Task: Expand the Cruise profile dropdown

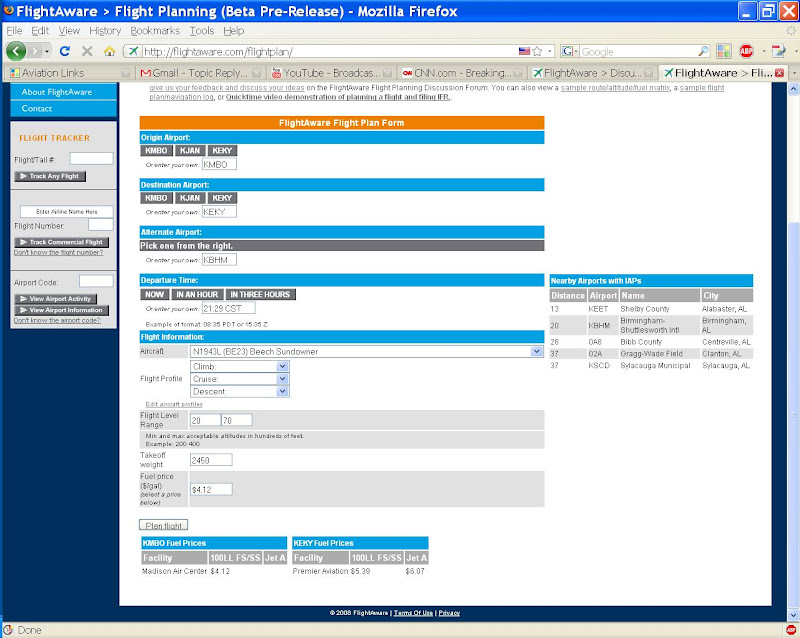Action: 283,379
